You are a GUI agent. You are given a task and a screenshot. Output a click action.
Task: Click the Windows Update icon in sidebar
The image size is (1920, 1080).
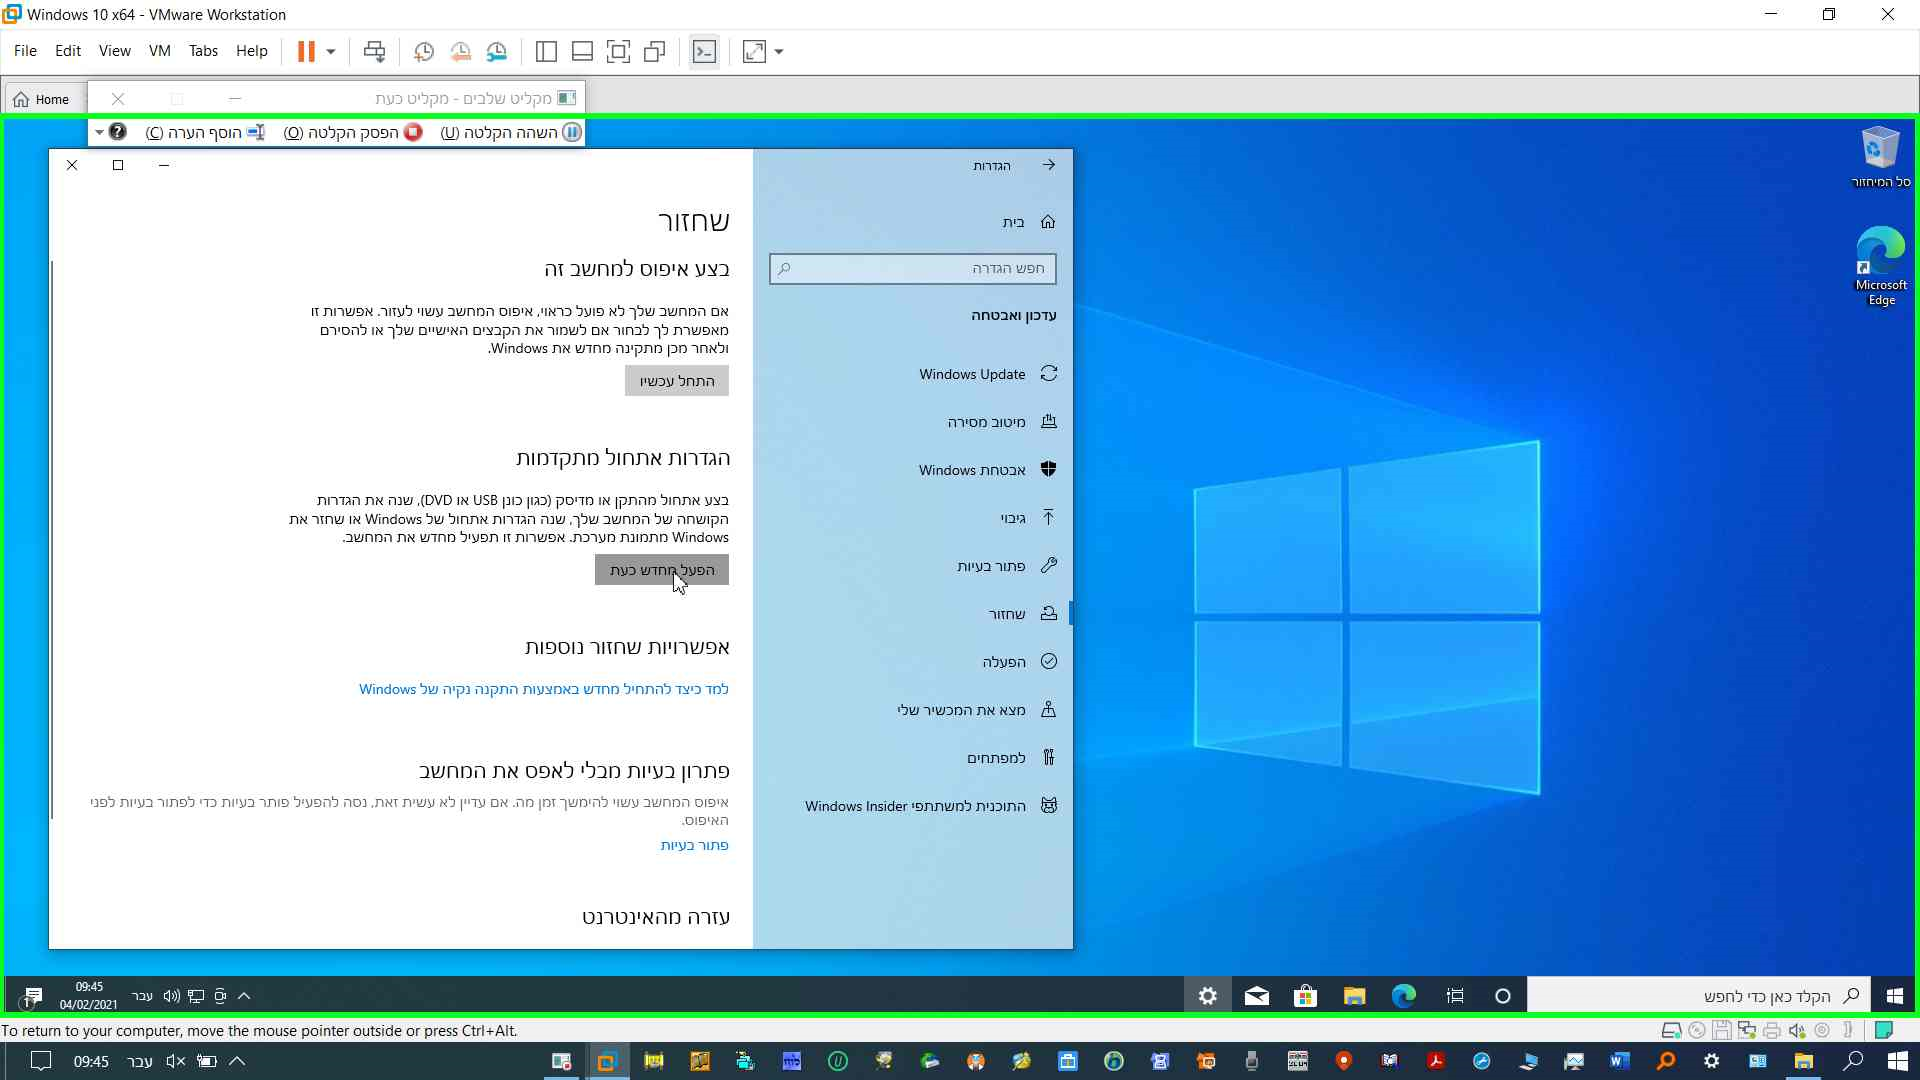click(x=1048, y=373)
